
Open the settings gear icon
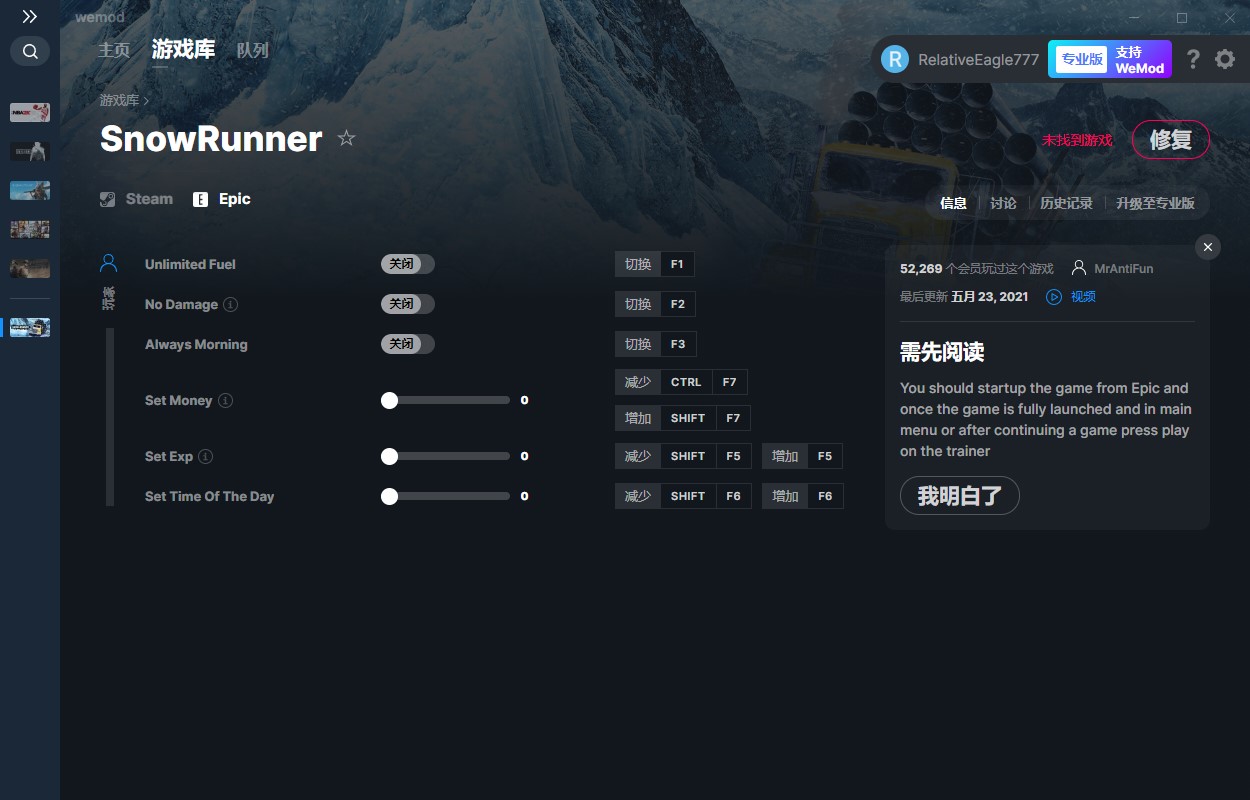tap(1225, 59)
